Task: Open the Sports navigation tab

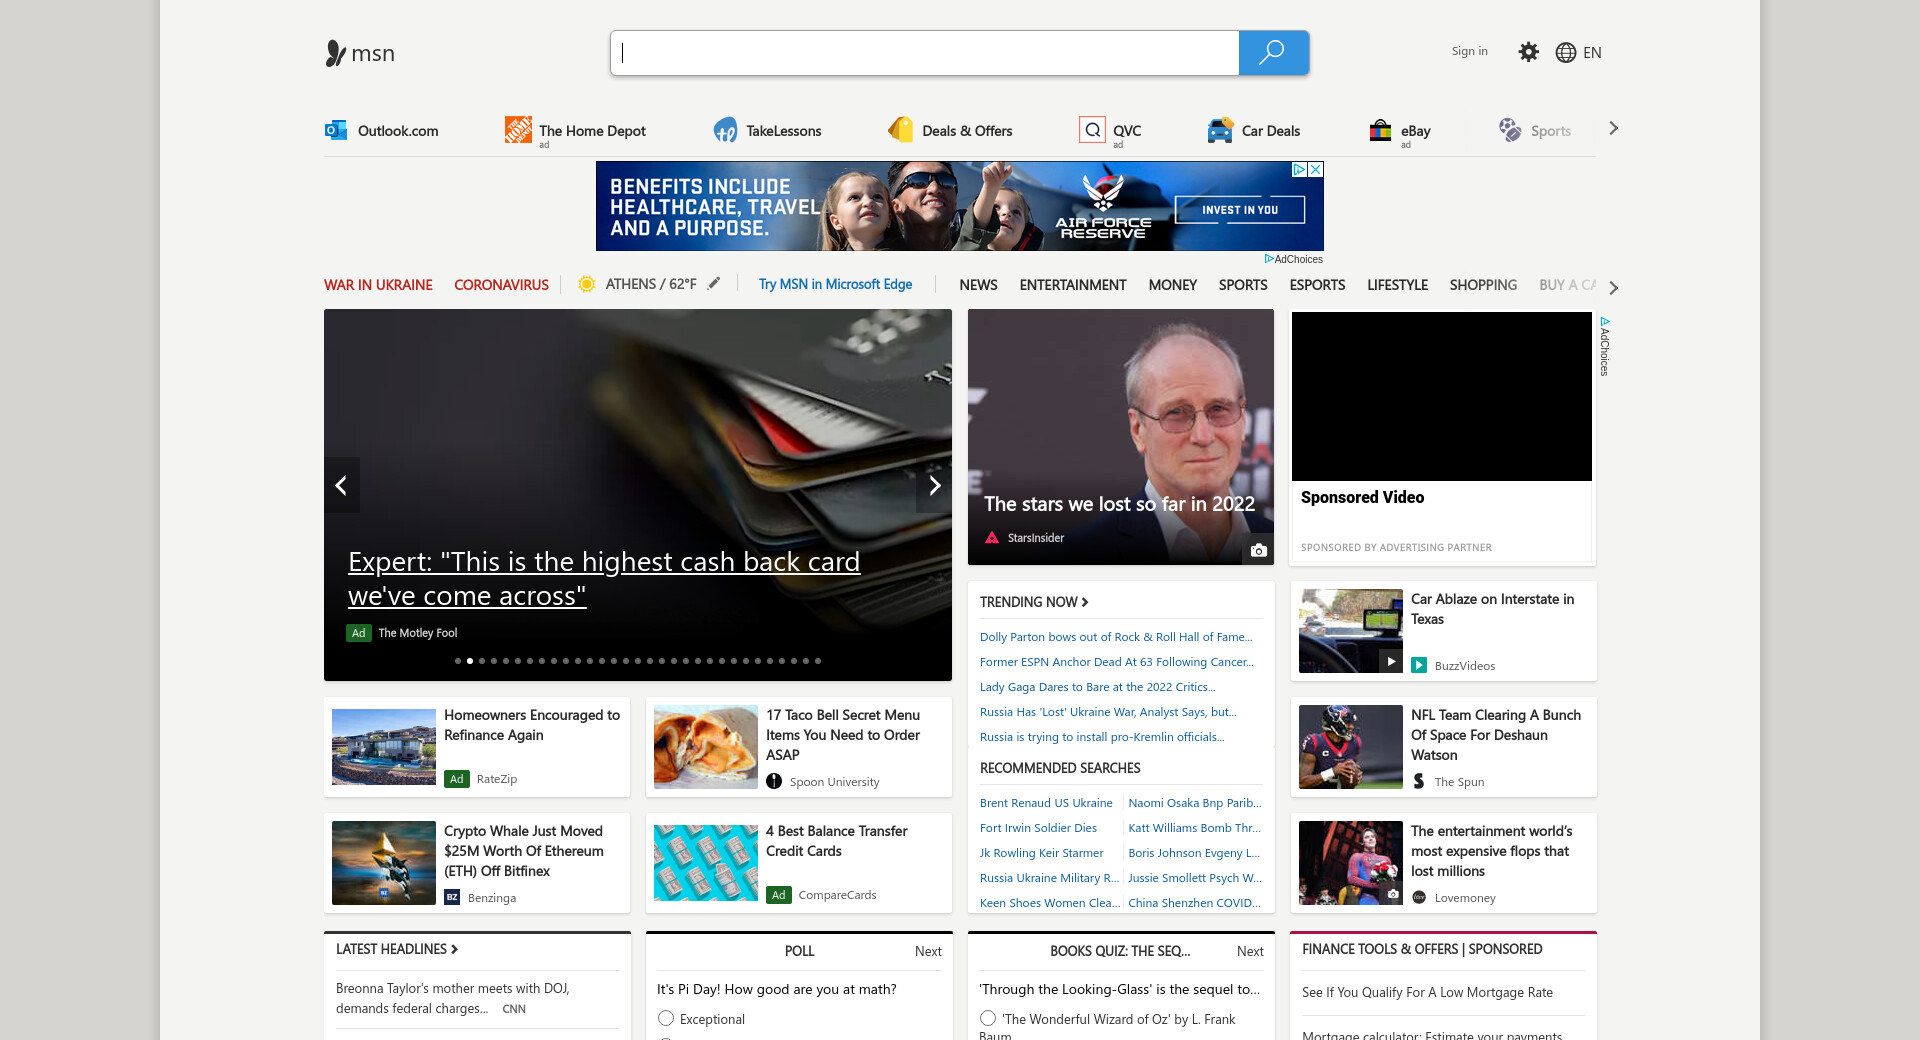Action: (x=1243, y=285)
